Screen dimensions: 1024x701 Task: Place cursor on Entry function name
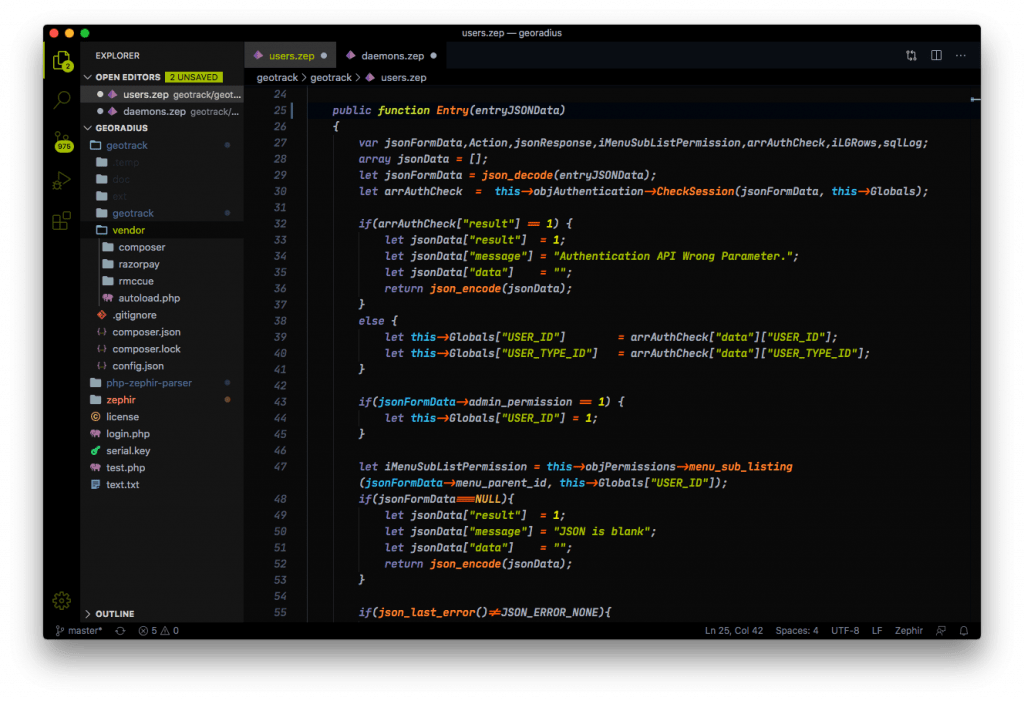(x=452, y=110)
